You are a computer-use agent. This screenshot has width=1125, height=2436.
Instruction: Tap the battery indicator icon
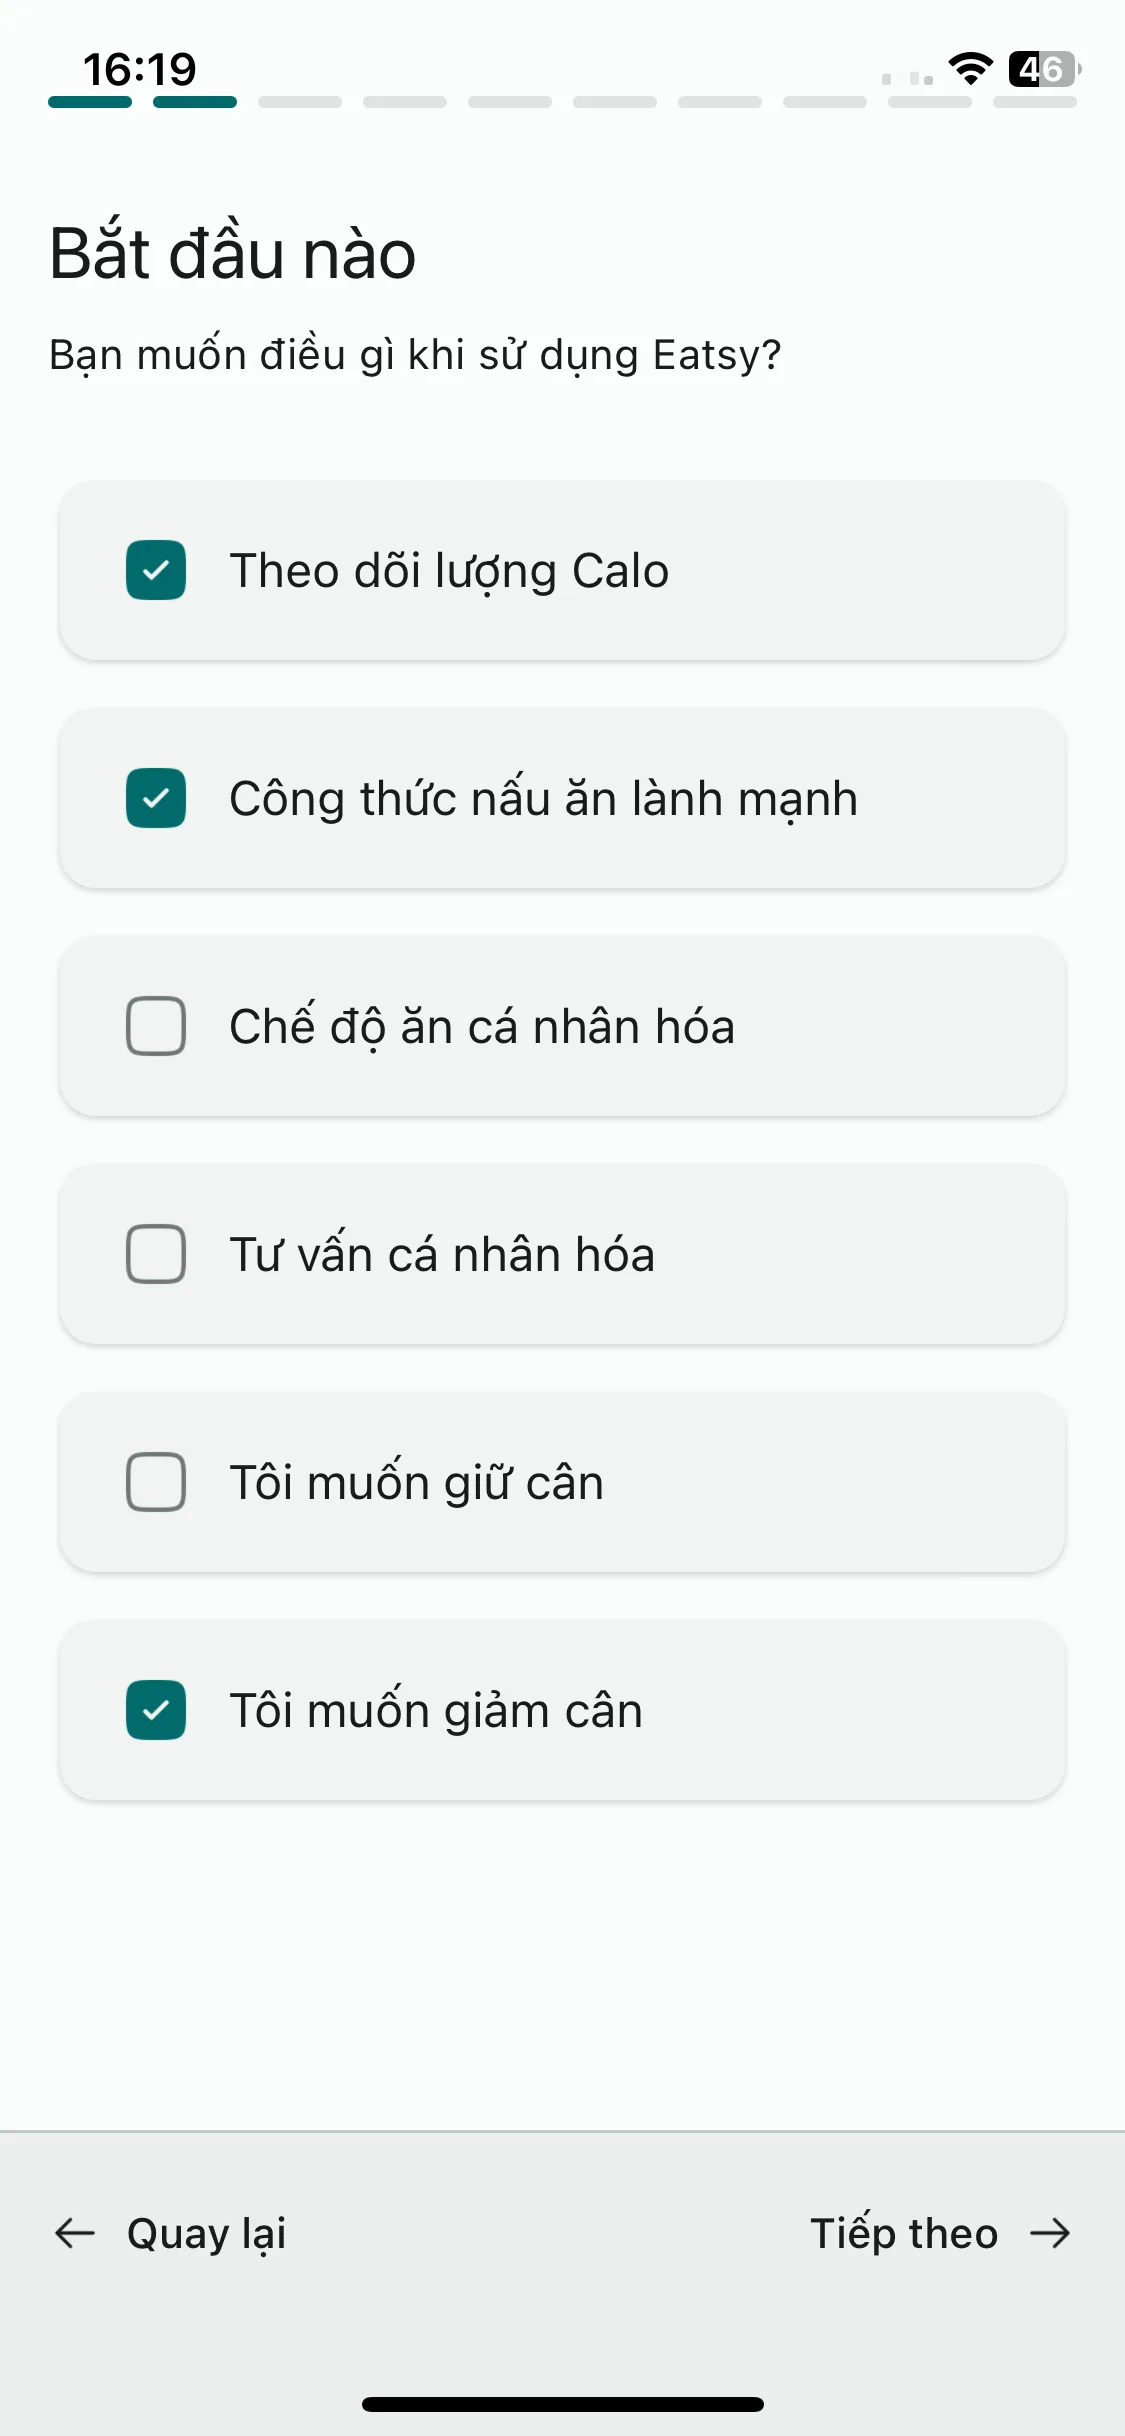[x=1044, y=68]
